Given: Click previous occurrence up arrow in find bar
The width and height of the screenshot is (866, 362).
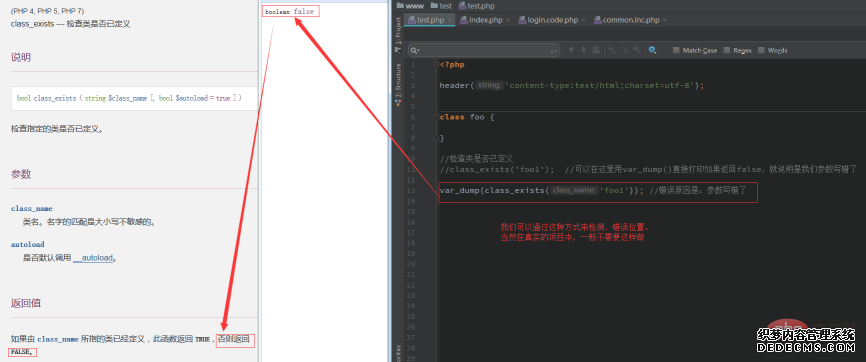Looking at the screenshot, I should (x=571, y=50).
